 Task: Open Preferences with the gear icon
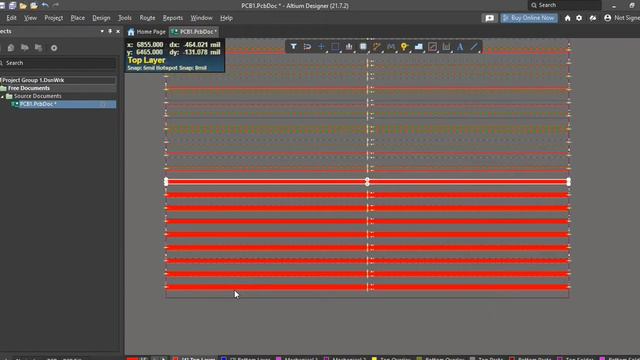(579, 18)
